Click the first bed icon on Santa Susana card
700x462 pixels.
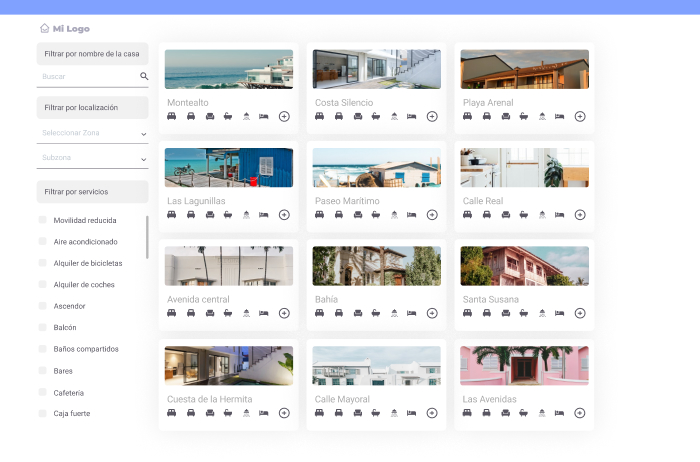click(468, 313)
